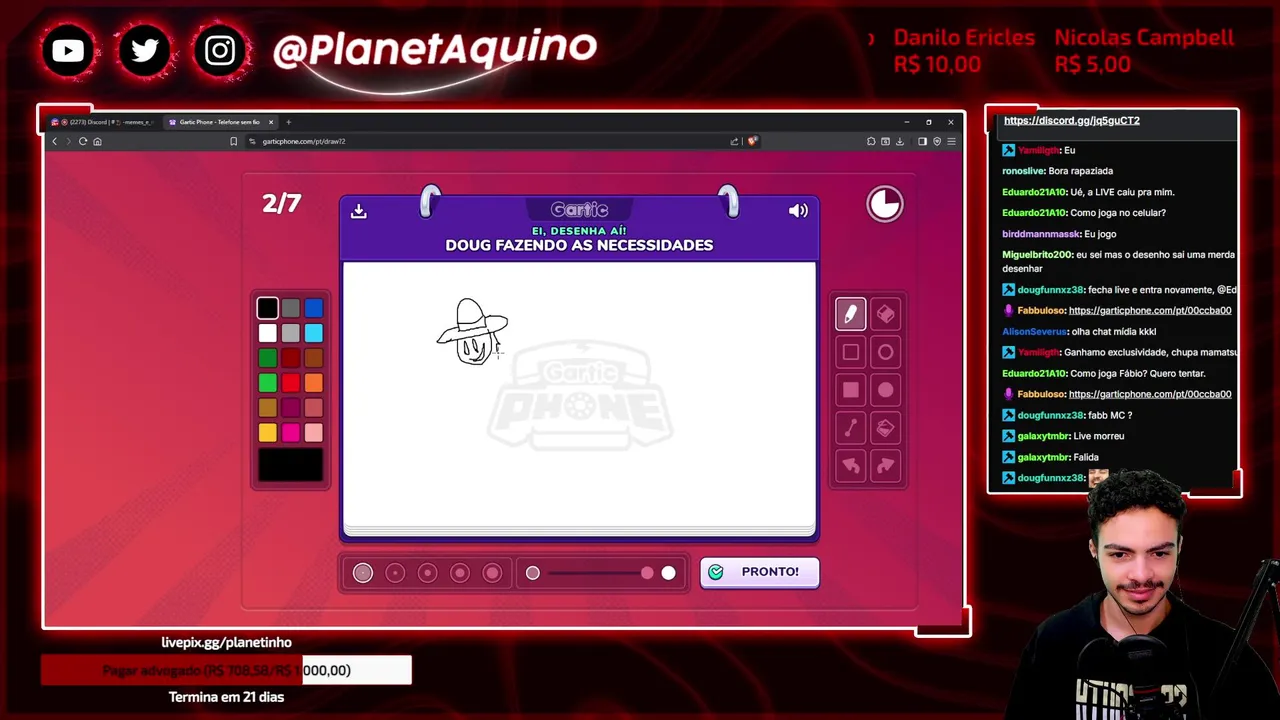Pick the dark green color swatch
The image size is (1280, 720).
tap(267, 358)
